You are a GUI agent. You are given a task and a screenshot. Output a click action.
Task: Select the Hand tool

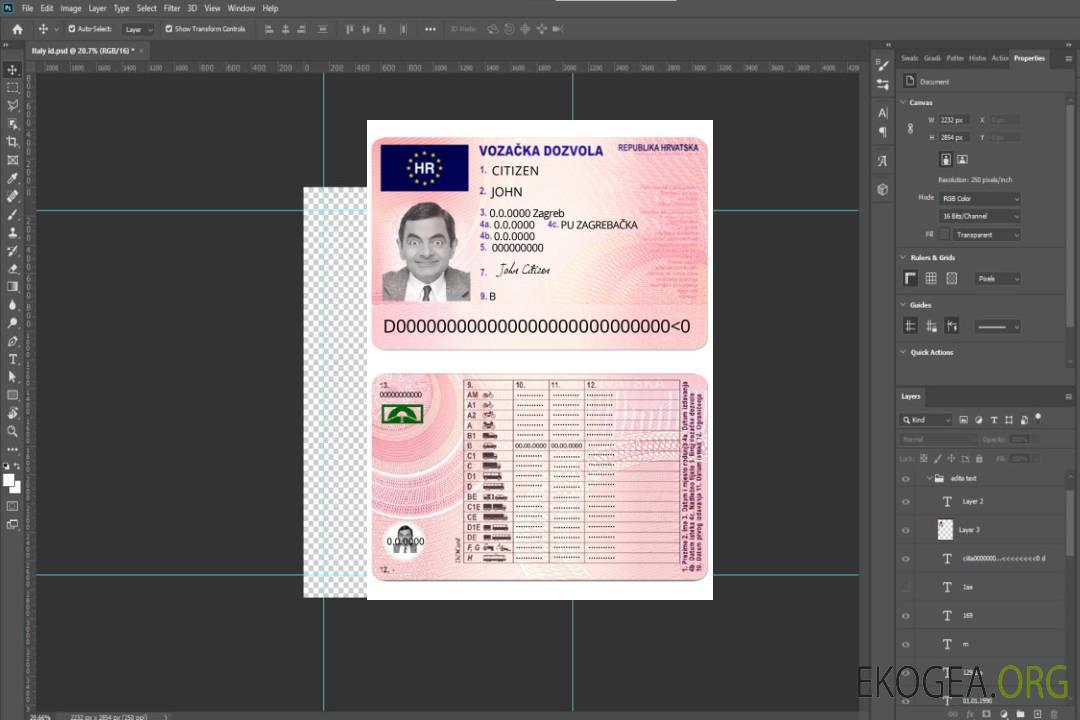12,413
